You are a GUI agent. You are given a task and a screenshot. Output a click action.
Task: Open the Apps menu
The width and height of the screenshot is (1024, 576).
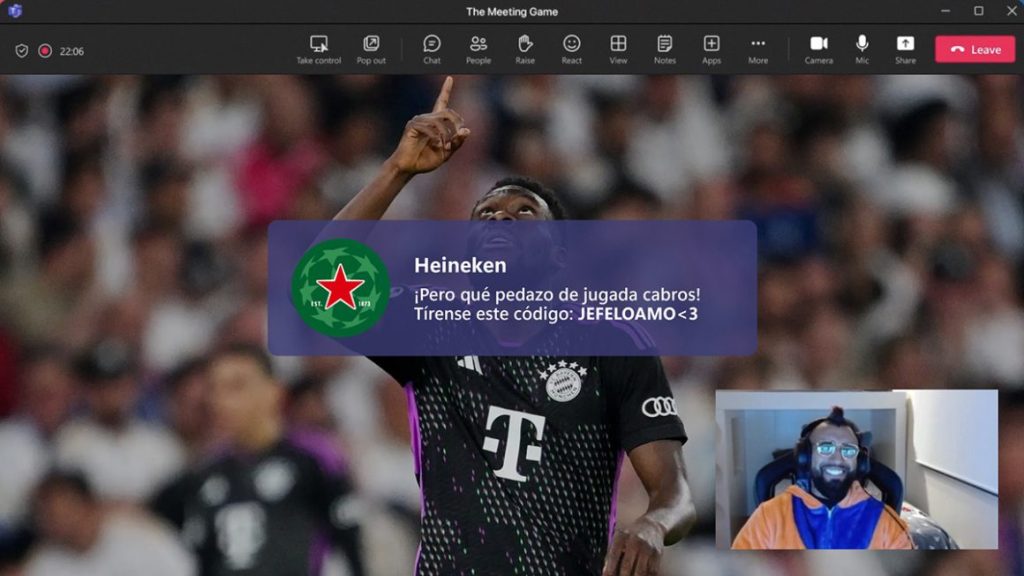pyautogui.click(x=711, y=49)
